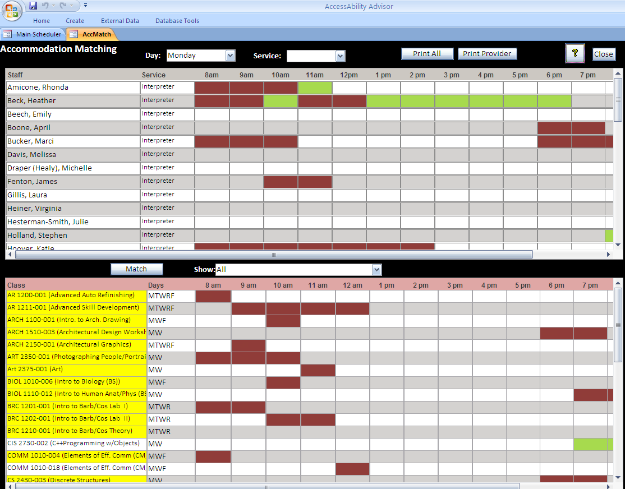This screenshot has width=625, height=489.
Task: Click the Close button on the form
Action: (x=603, y=54)
